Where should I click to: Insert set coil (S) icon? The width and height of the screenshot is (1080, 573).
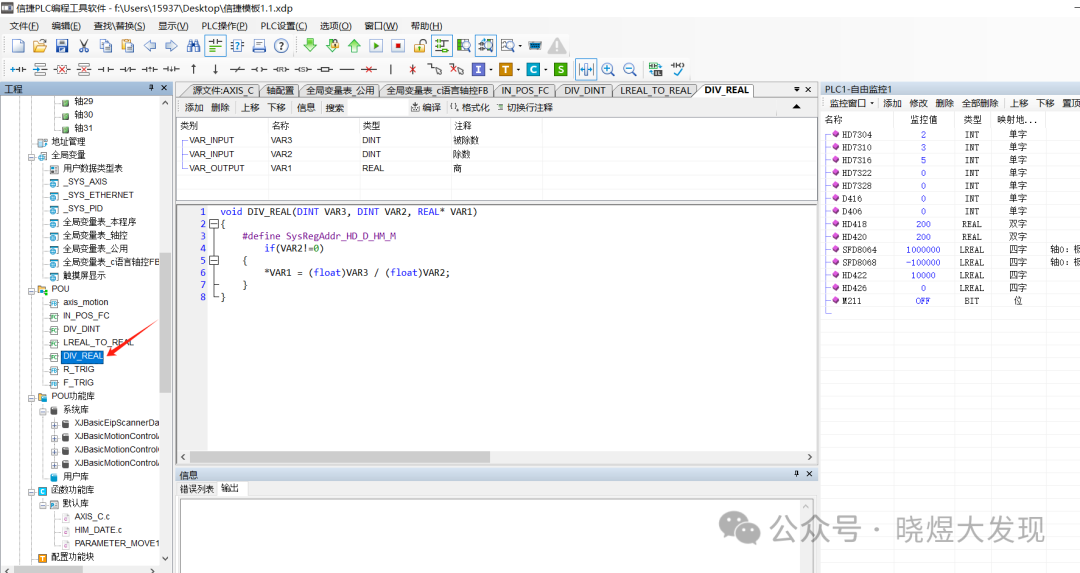(x=303, y=70)
